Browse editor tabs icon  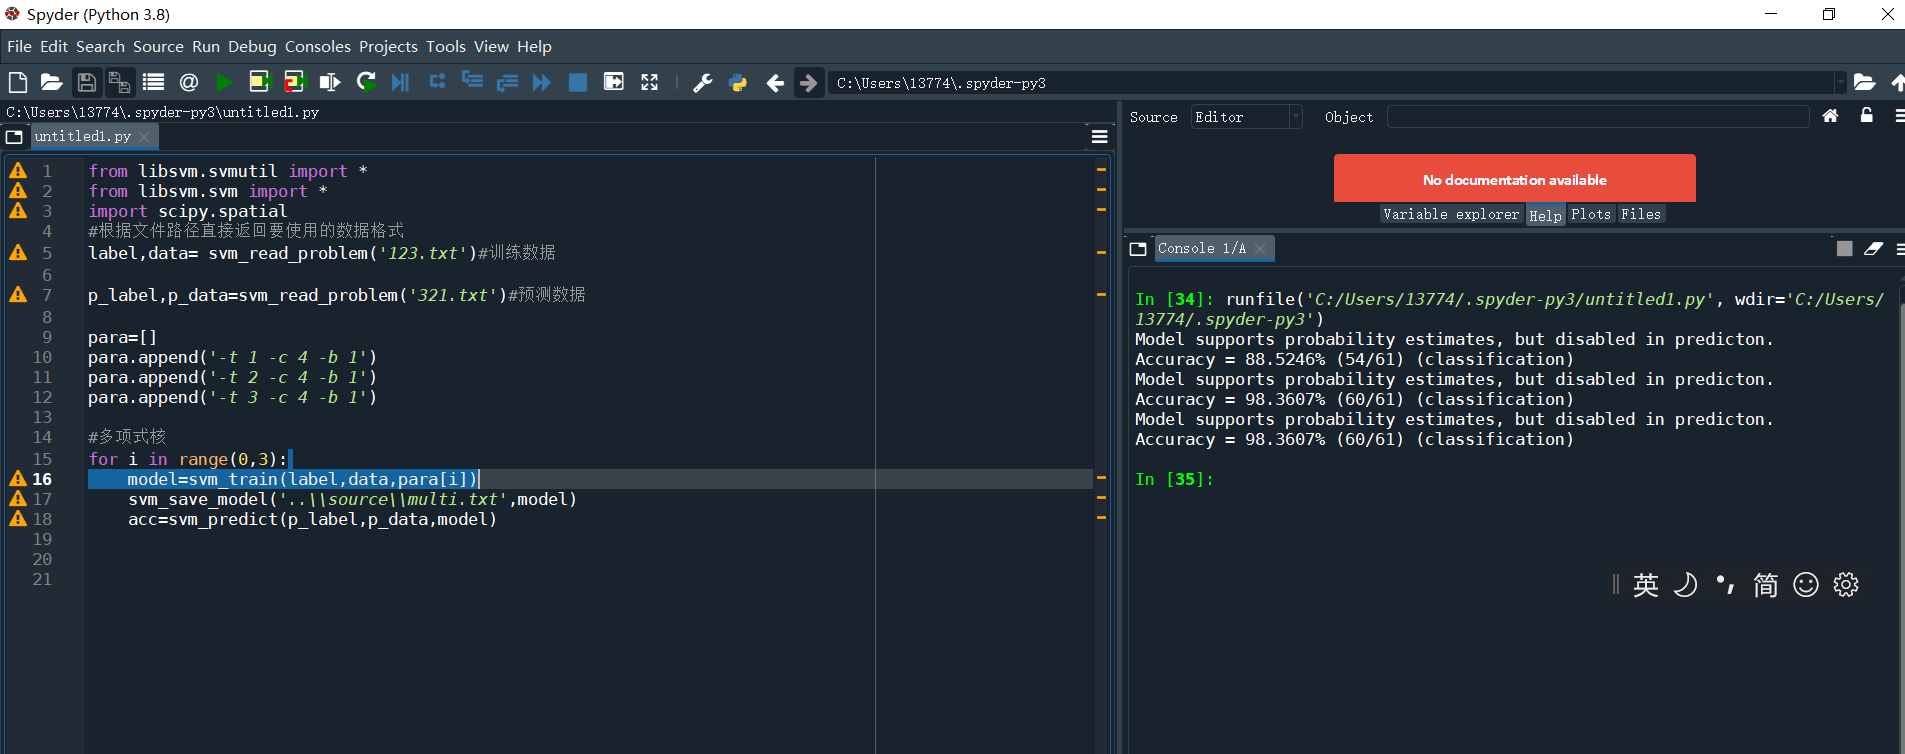click(x=14, y=137)
